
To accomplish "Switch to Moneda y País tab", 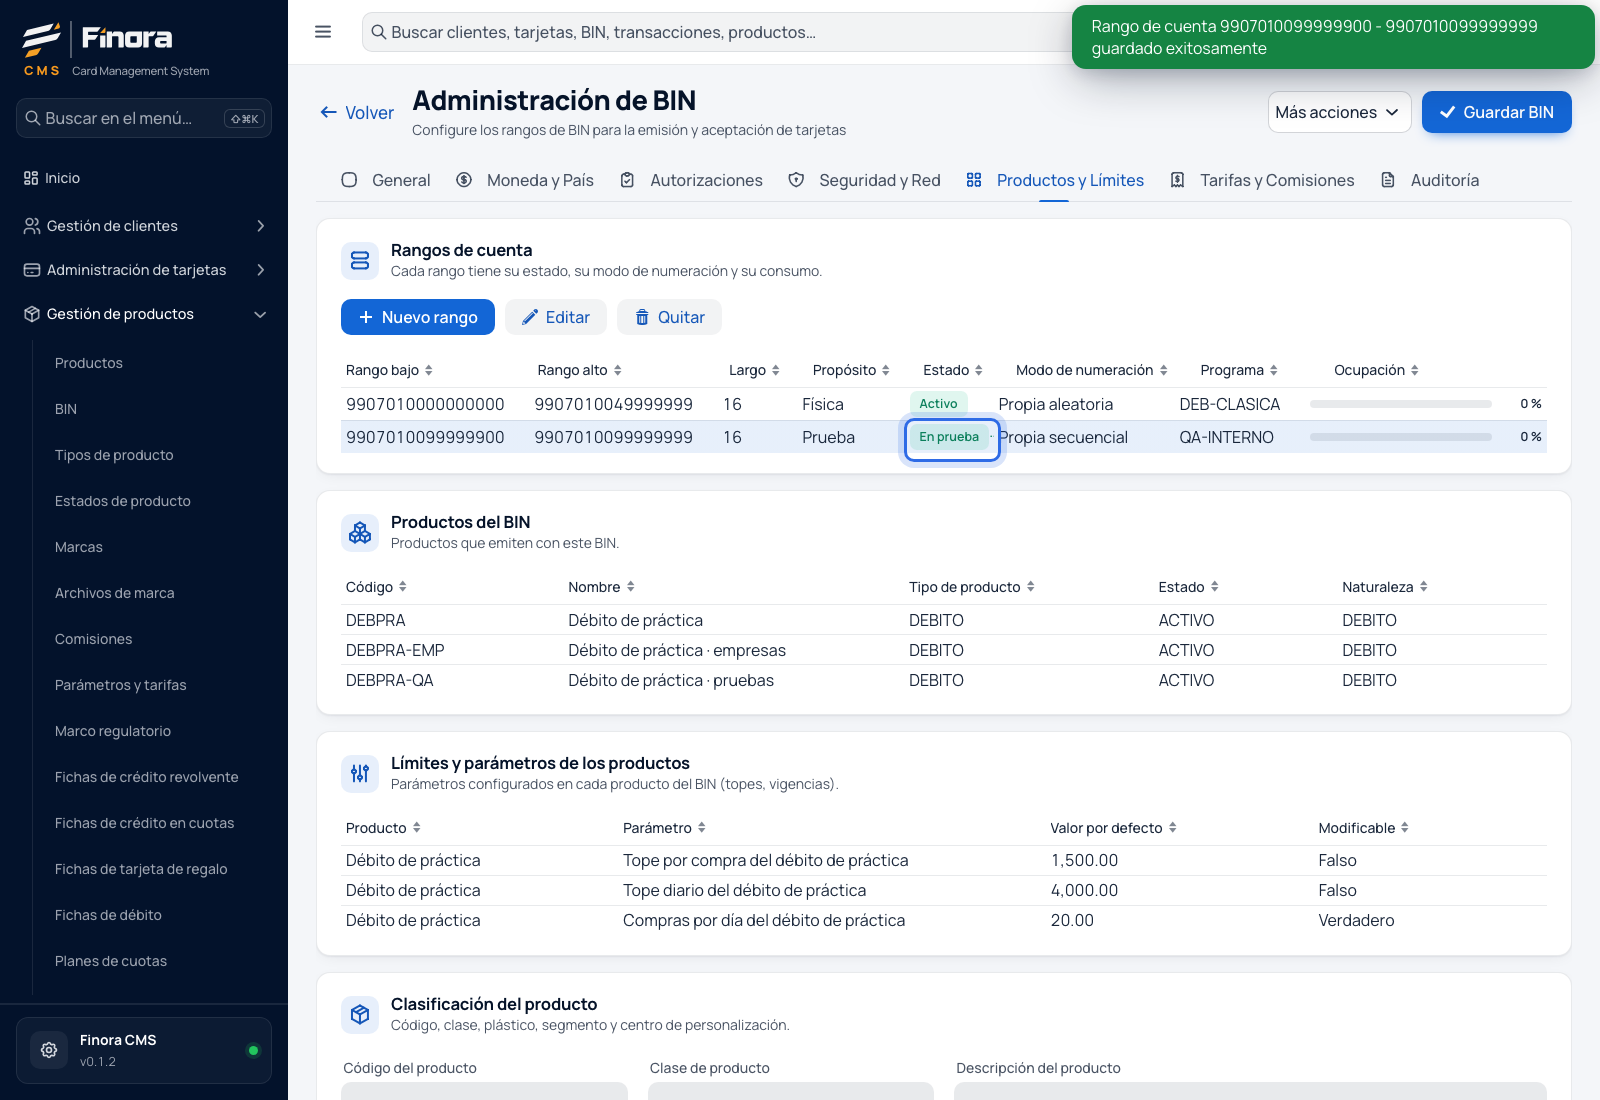I will click(525, 180).
